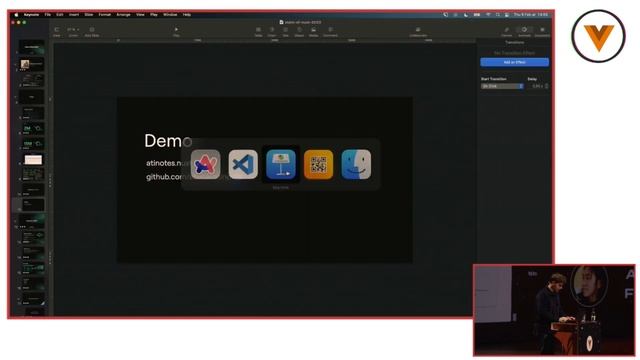This screenshot has height=360, width=640.
Task: Switch to the QR code app in switcher
Action: pos(318,164)
